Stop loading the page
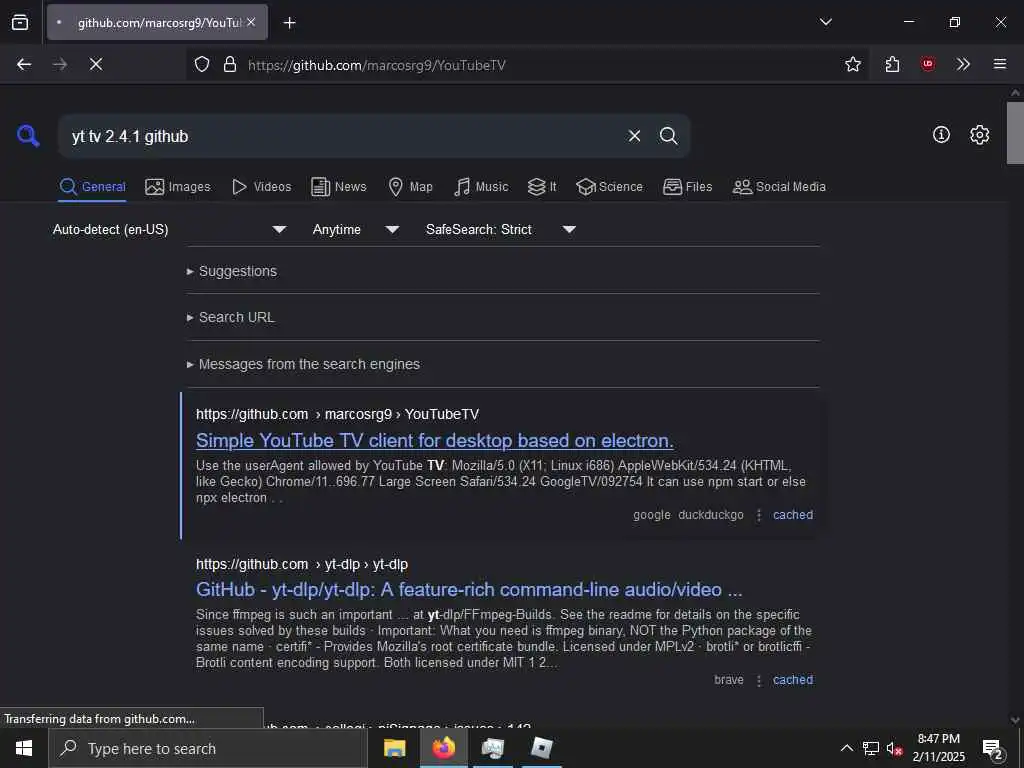 95,64
